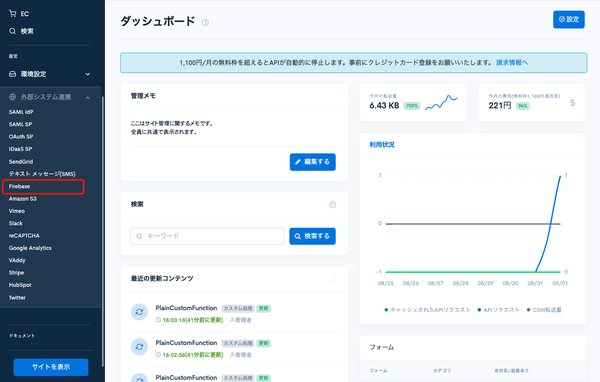Open SendGrid integration settings

[x=21, y=162]
